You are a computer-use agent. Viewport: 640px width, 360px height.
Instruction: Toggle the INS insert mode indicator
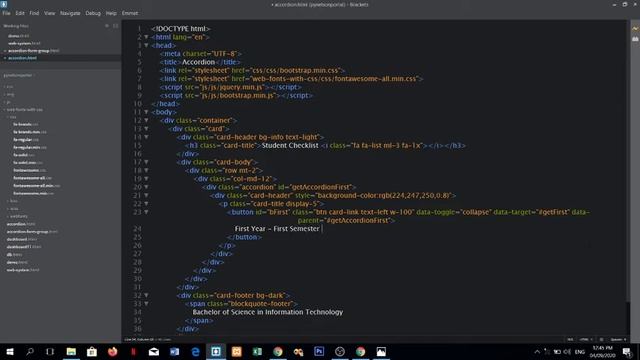click(x=570, y=339)
